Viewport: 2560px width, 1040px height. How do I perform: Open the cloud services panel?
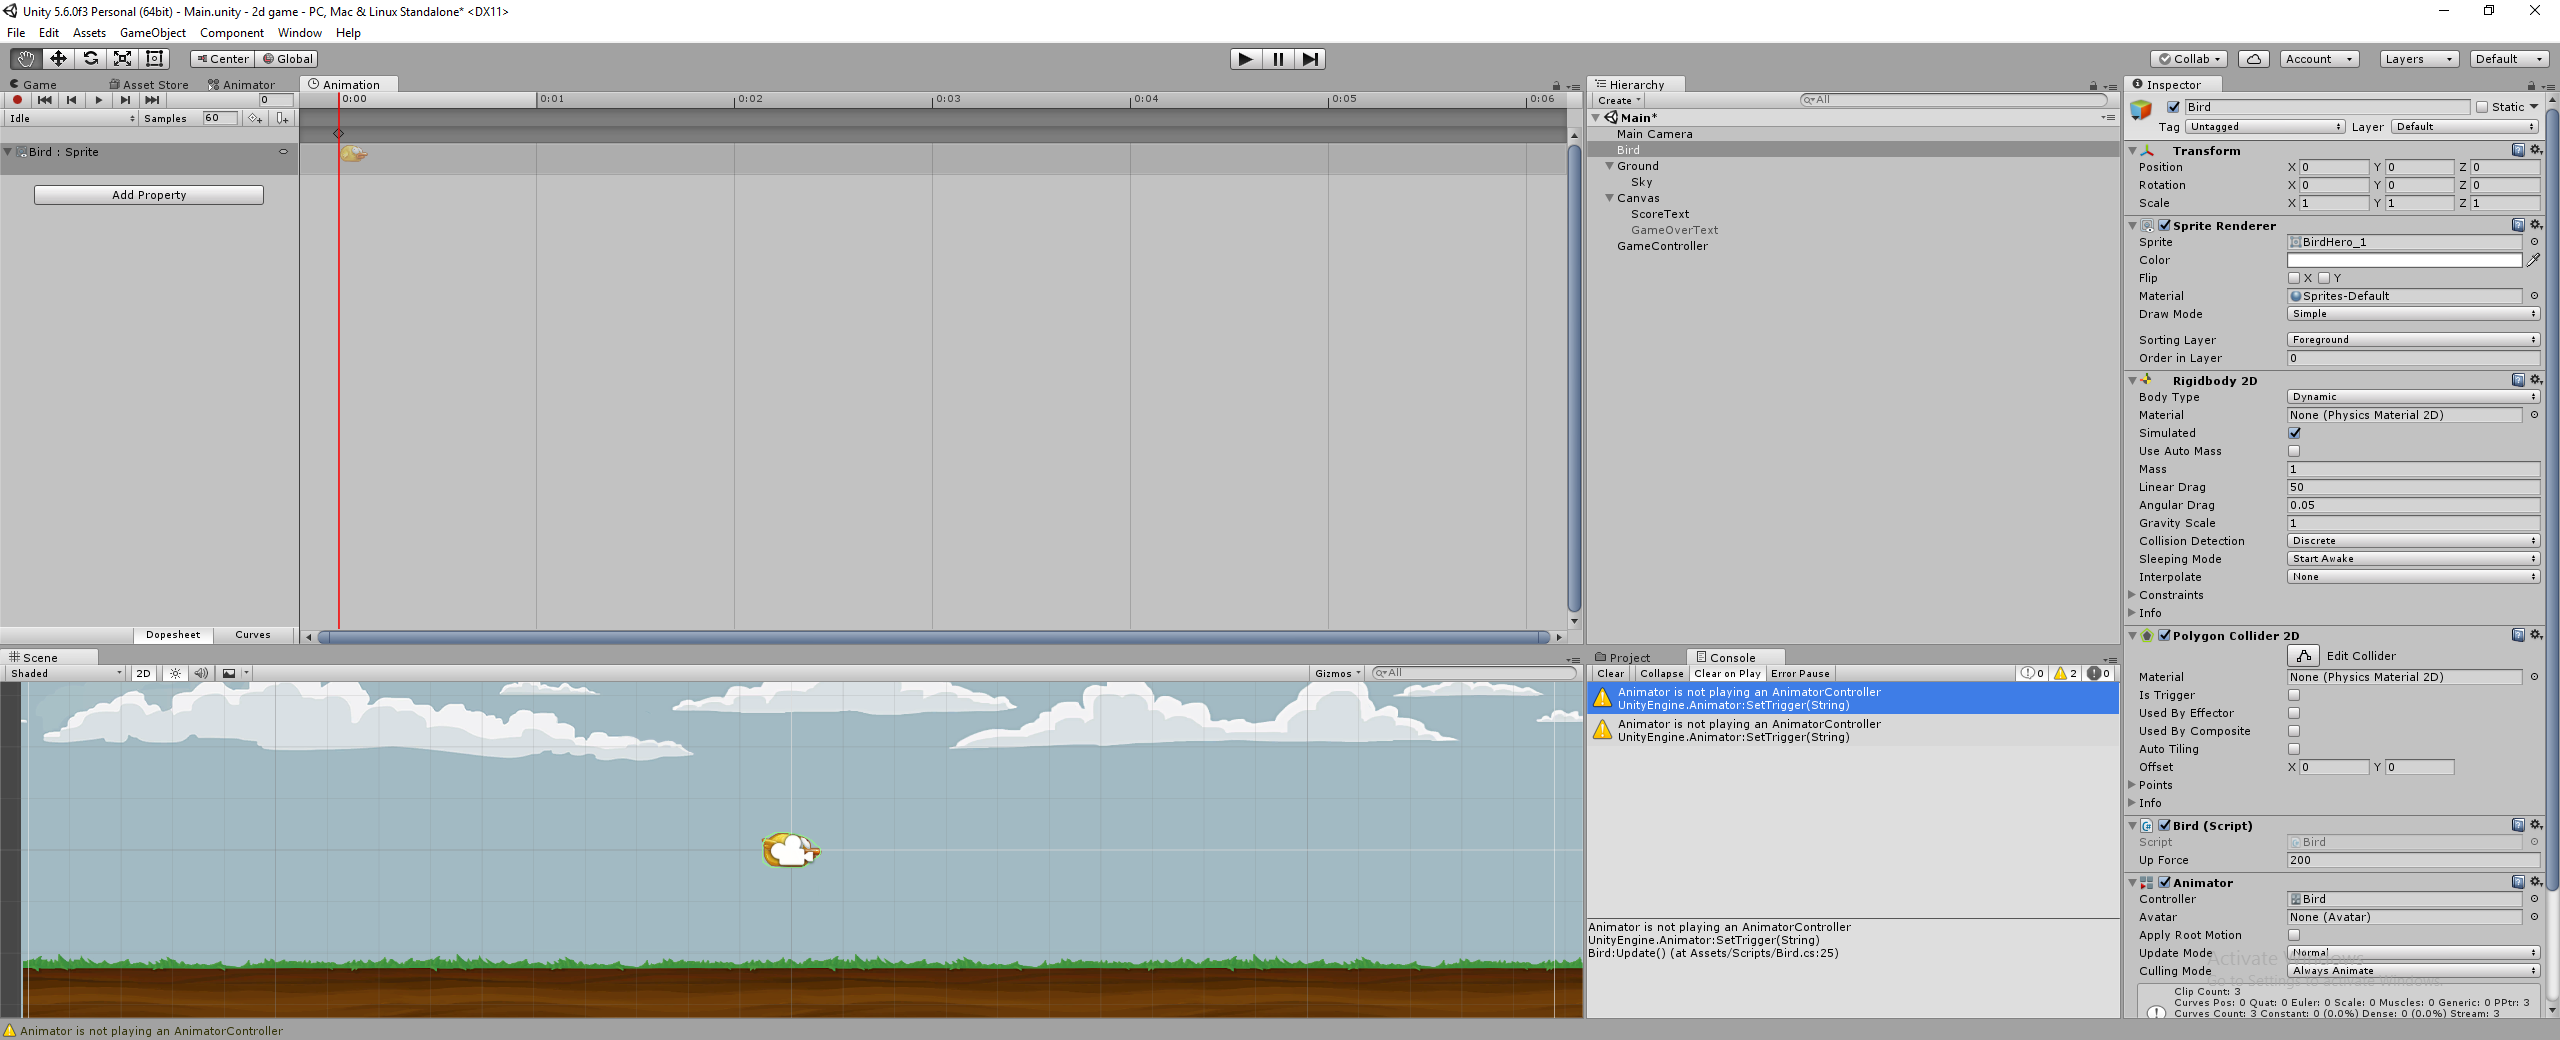2253,59
